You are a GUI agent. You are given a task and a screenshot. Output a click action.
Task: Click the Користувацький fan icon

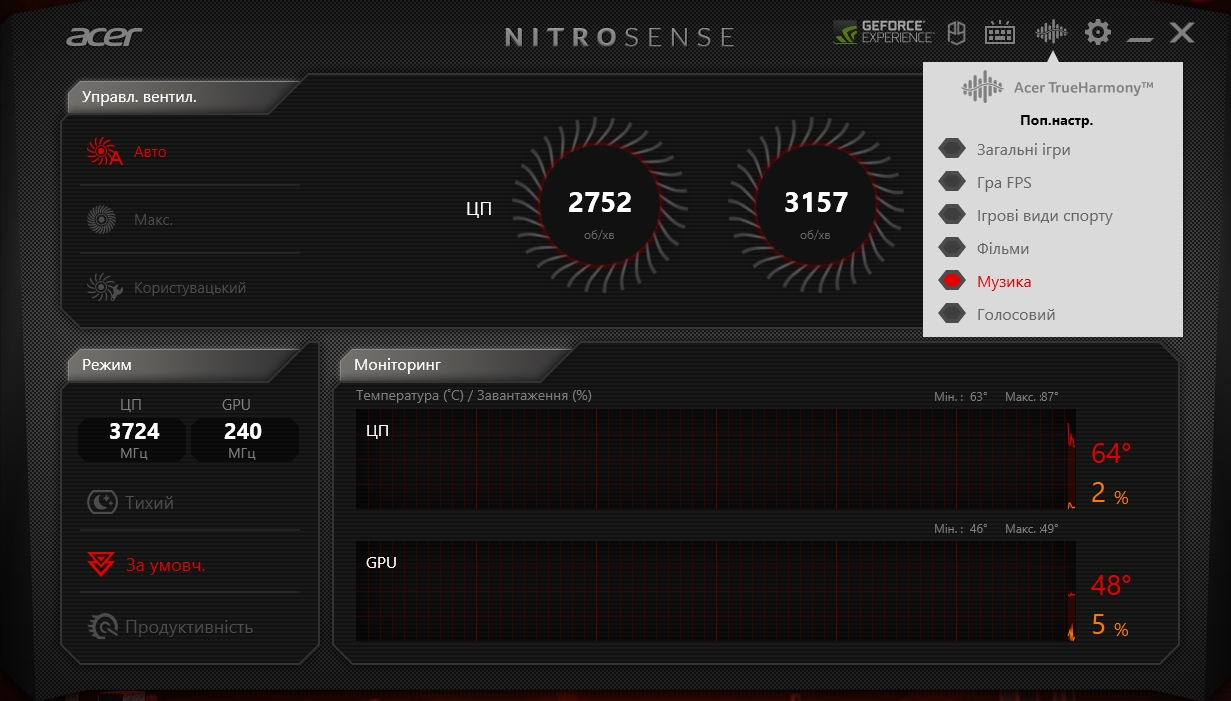pos(103,288)
